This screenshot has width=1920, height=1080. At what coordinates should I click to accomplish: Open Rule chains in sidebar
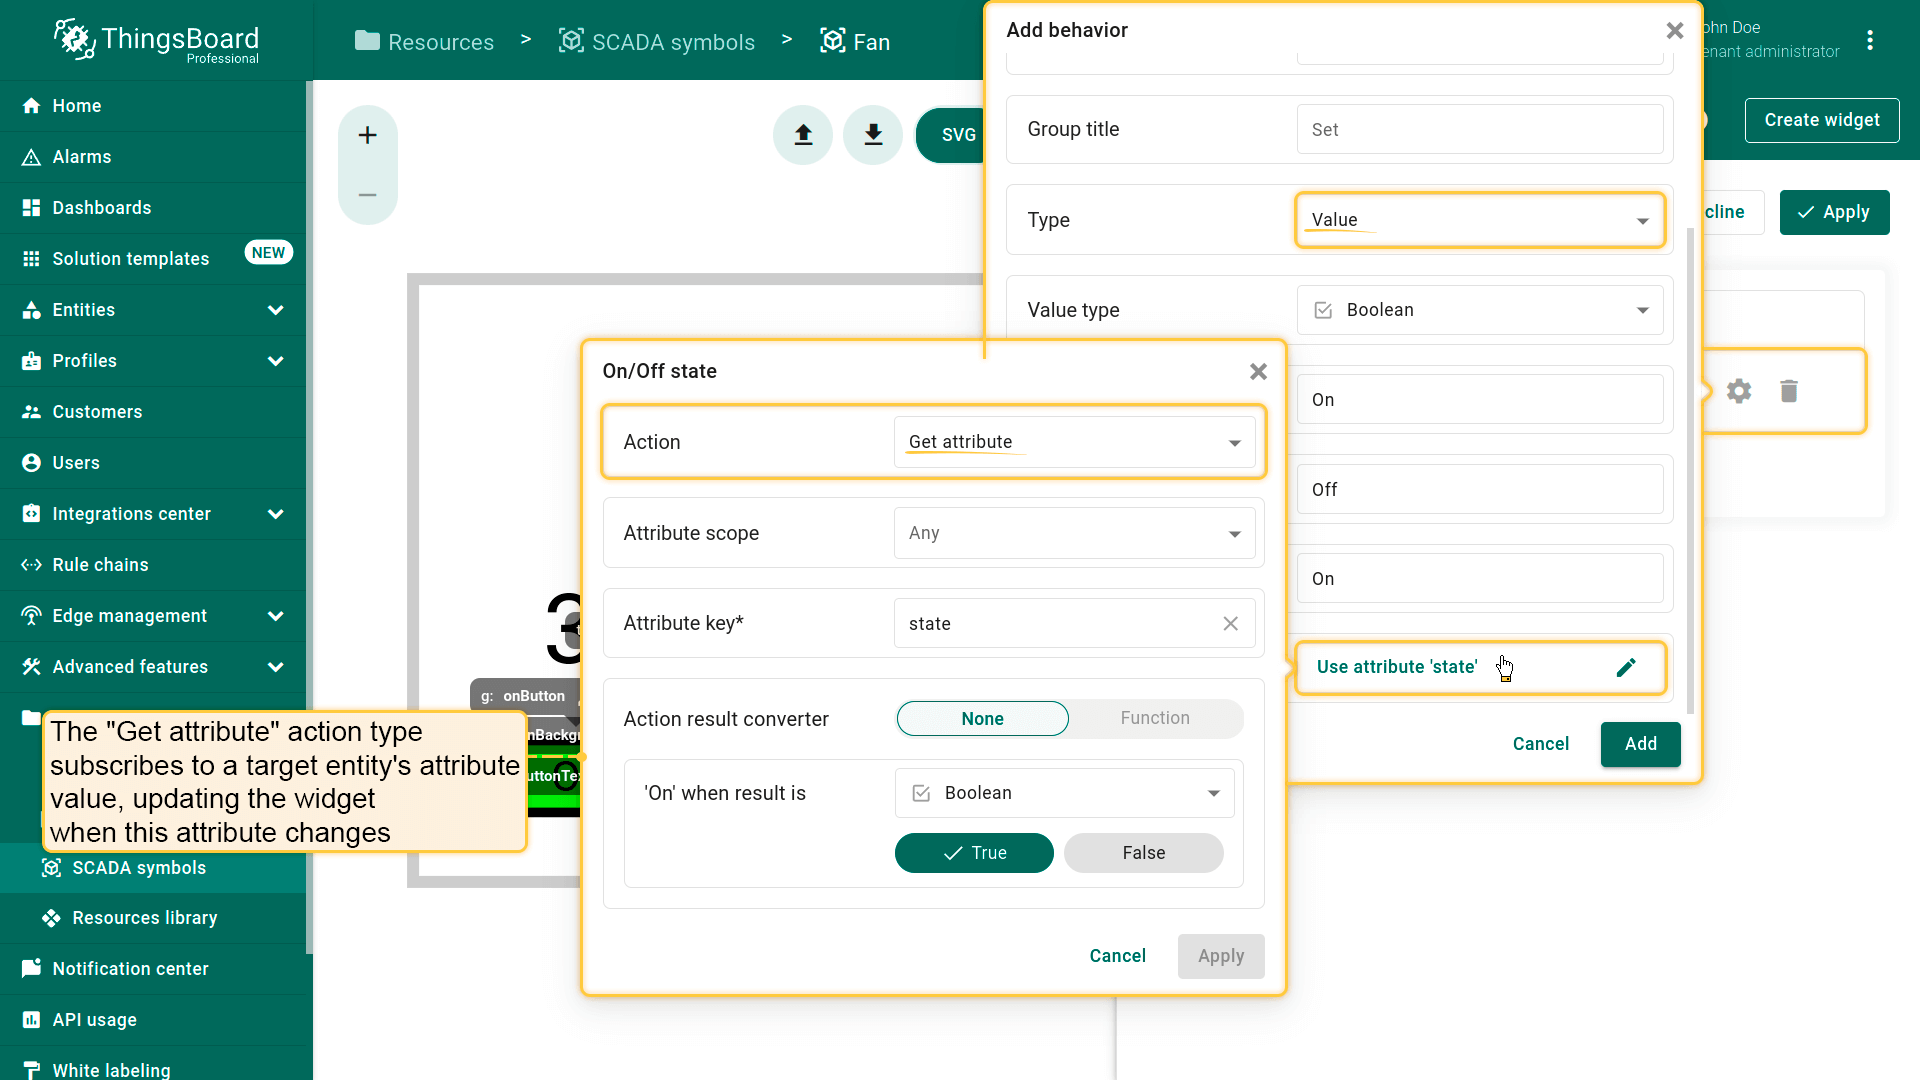click(x=100, y=565)
